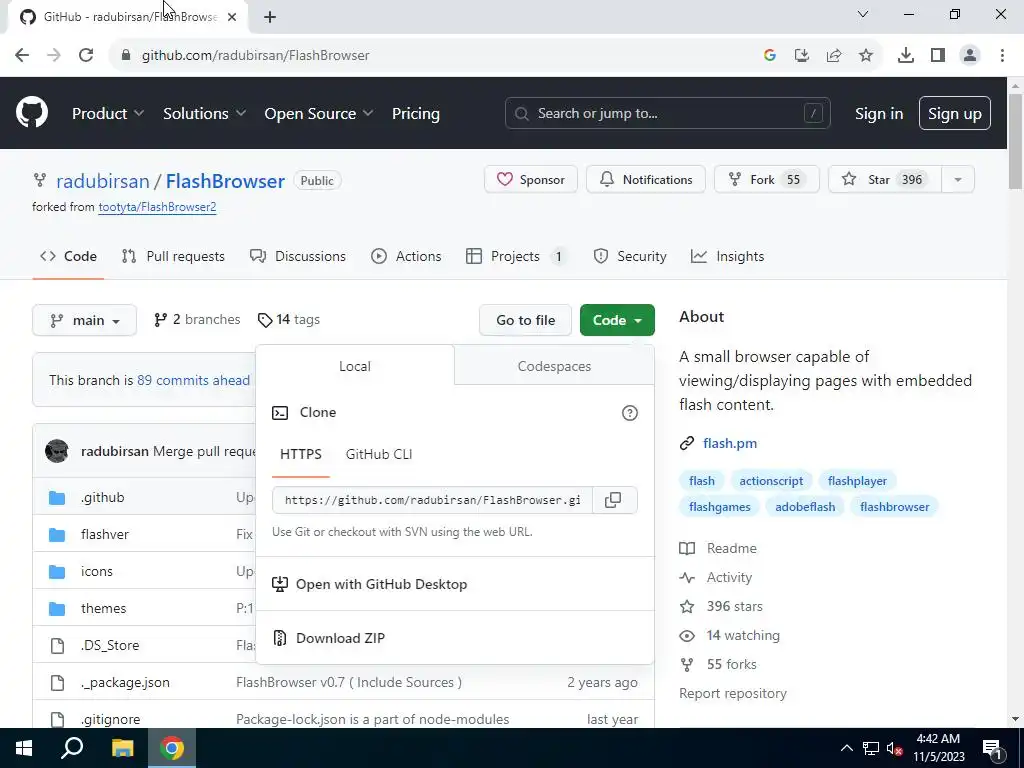Click the .DS_Store file icon

pos(57,646)
